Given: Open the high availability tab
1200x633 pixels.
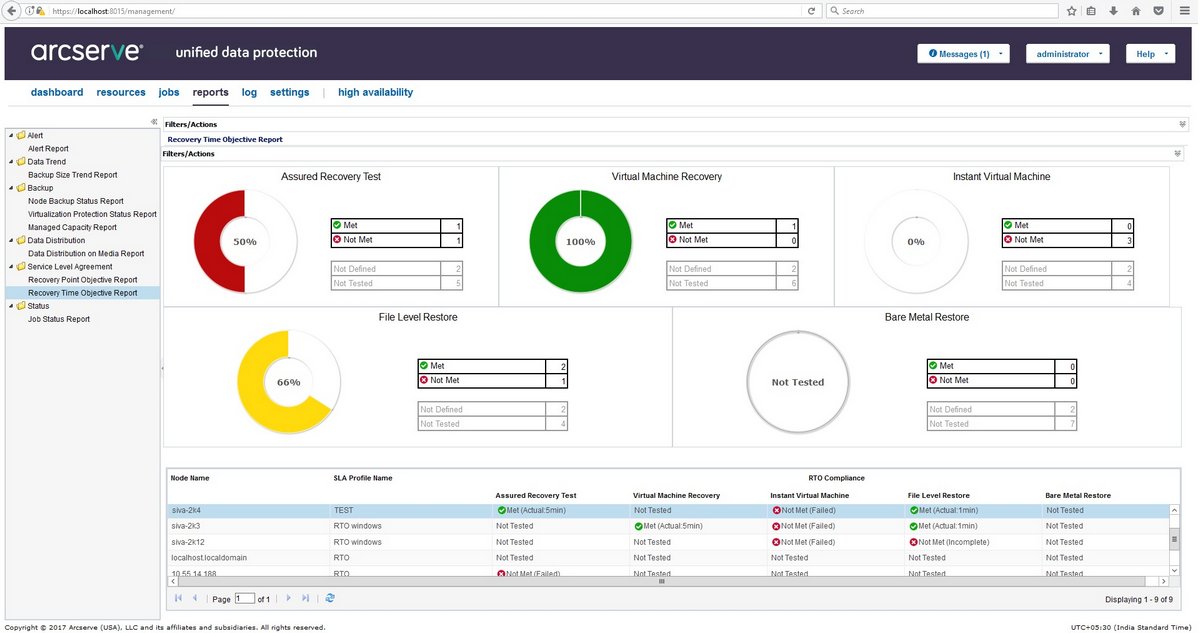Looking at the screenshot, I should coord(375,92).
